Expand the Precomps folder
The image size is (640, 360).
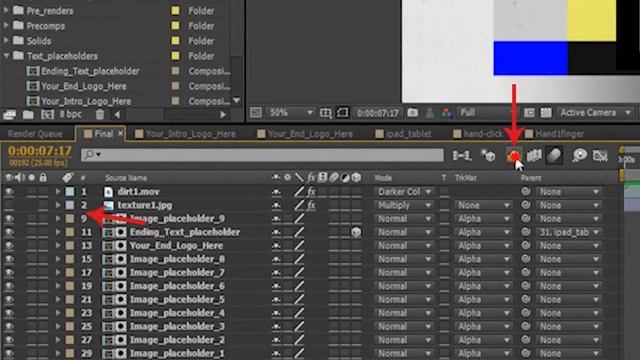pos(6,25)
